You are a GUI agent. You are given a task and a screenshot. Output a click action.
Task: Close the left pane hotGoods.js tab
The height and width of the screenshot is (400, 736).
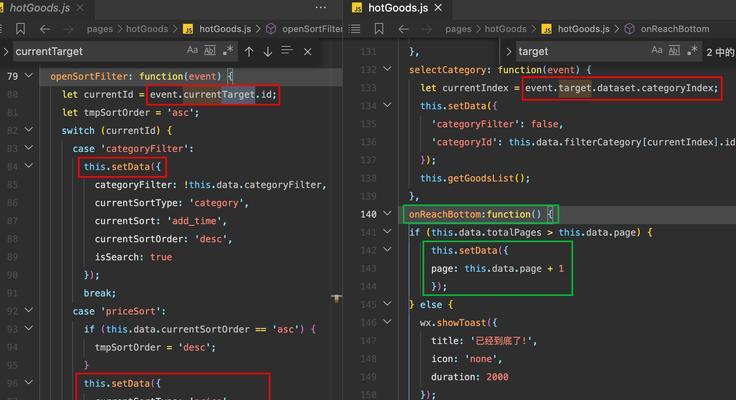(80, 8)
